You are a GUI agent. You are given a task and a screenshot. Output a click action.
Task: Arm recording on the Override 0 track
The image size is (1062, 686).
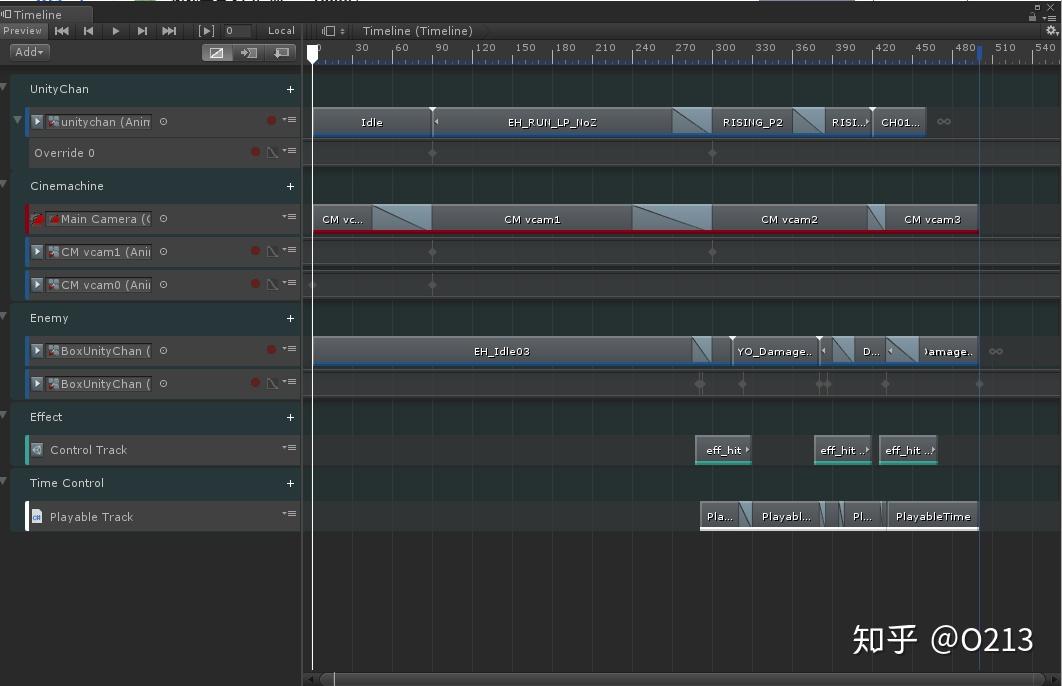[x=256, y=152]
